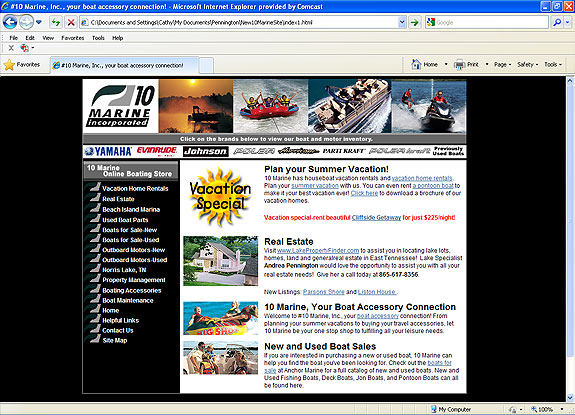This screenshot has width=575, height=415.
Task: Click the browser Back arrow button
Action: [x=10, y=22]
